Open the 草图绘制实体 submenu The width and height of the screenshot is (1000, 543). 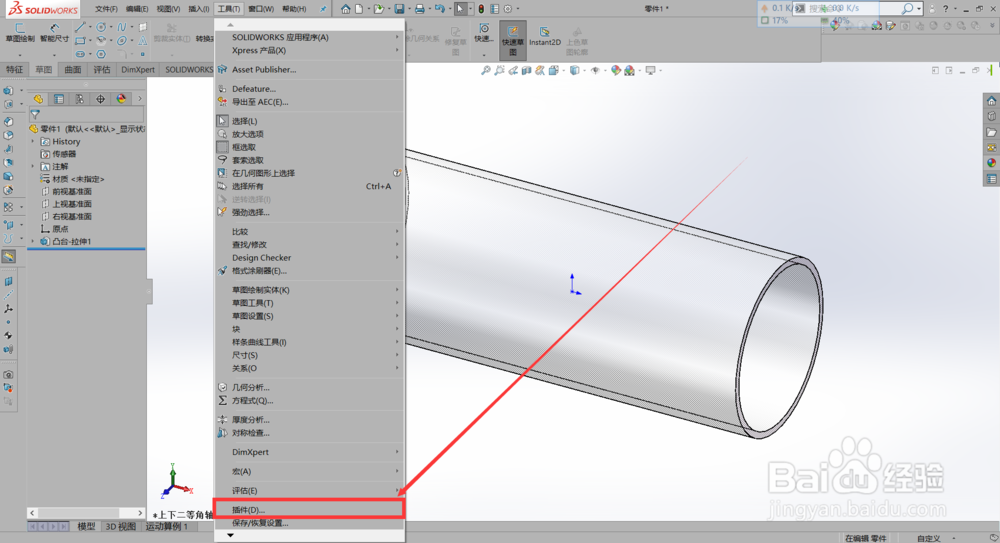click(309, 290)
